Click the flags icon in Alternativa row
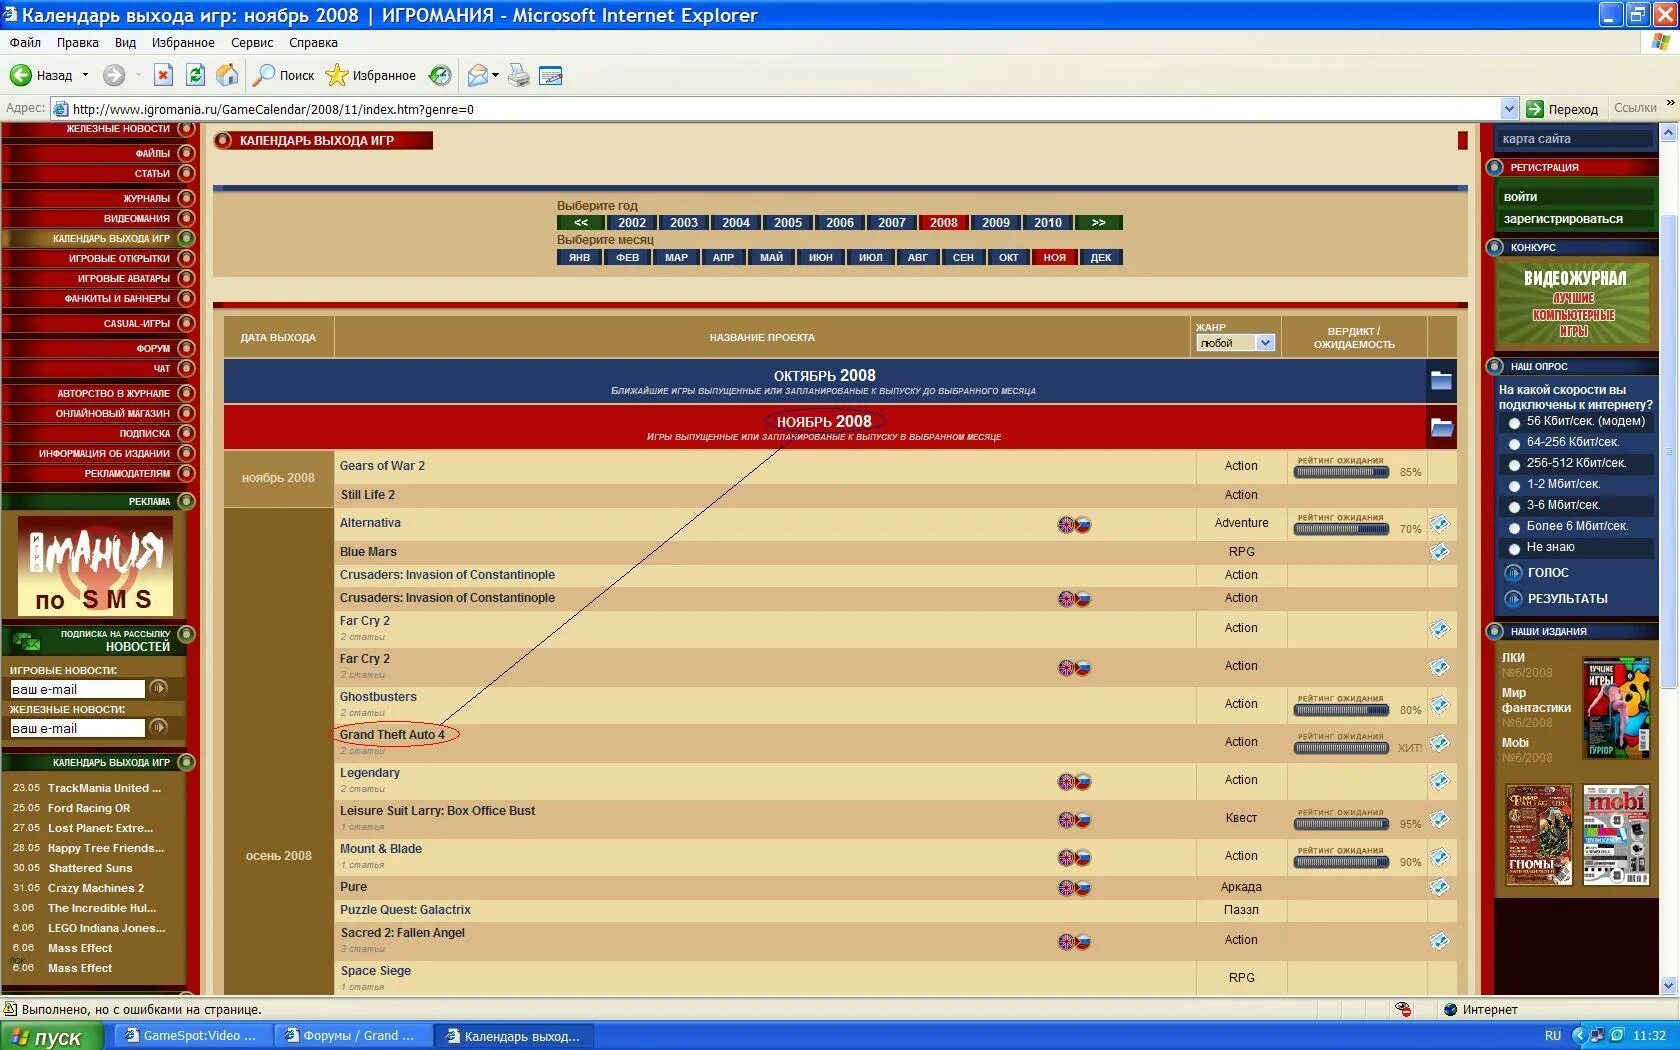 1075,524
